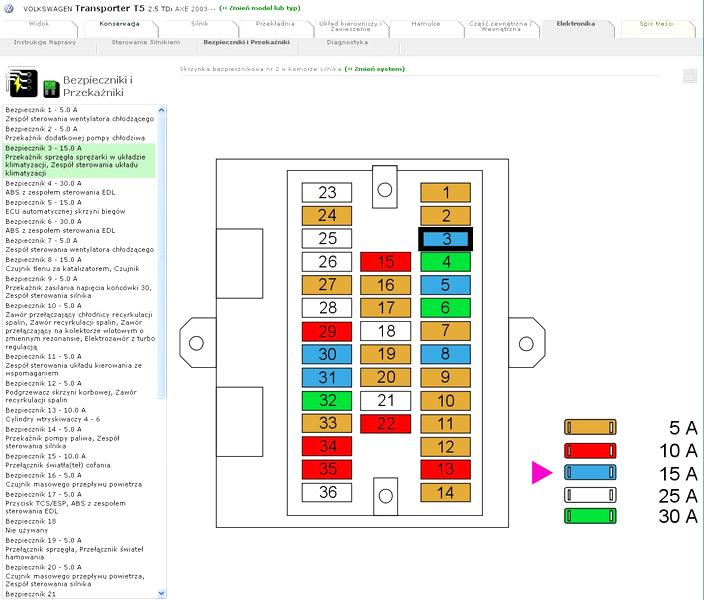Select blue 15 A fuse in legend
The width and height of the screenshot is (704, 600).
pyautogui.click(x=590, y=472)
